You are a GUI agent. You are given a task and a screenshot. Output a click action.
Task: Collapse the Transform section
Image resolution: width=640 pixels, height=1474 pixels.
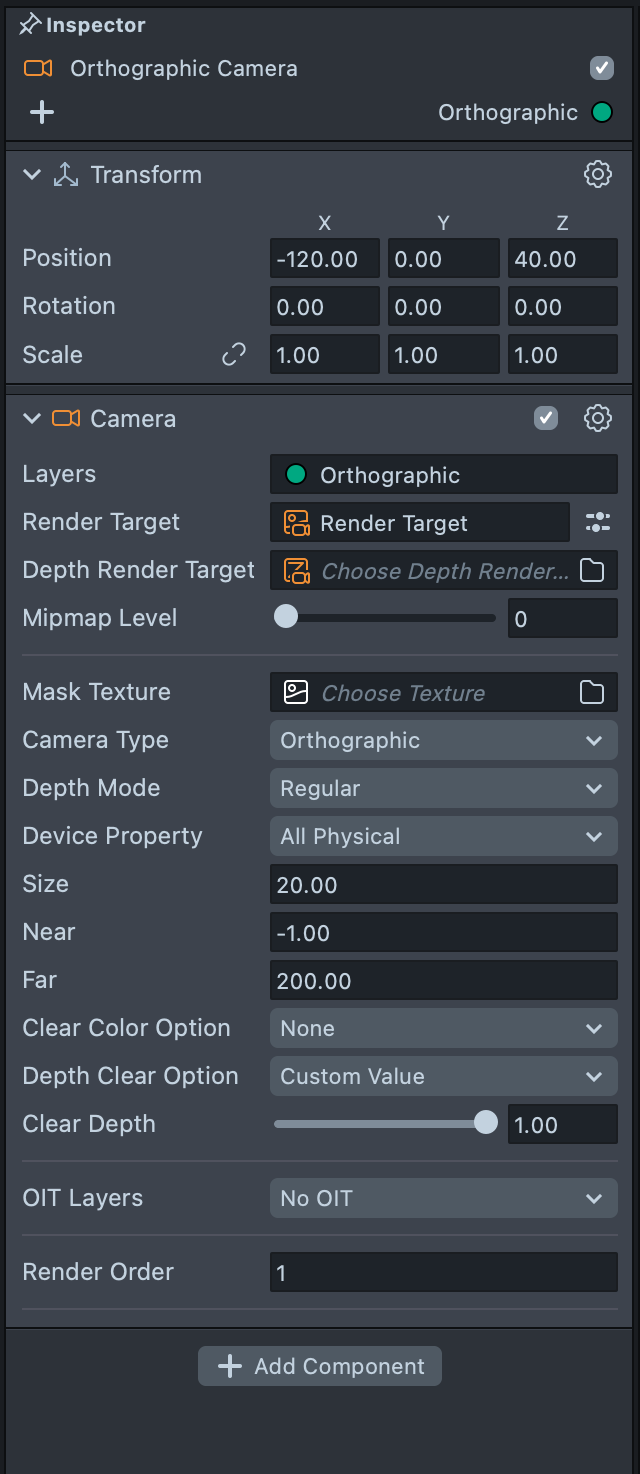(32, 175)
